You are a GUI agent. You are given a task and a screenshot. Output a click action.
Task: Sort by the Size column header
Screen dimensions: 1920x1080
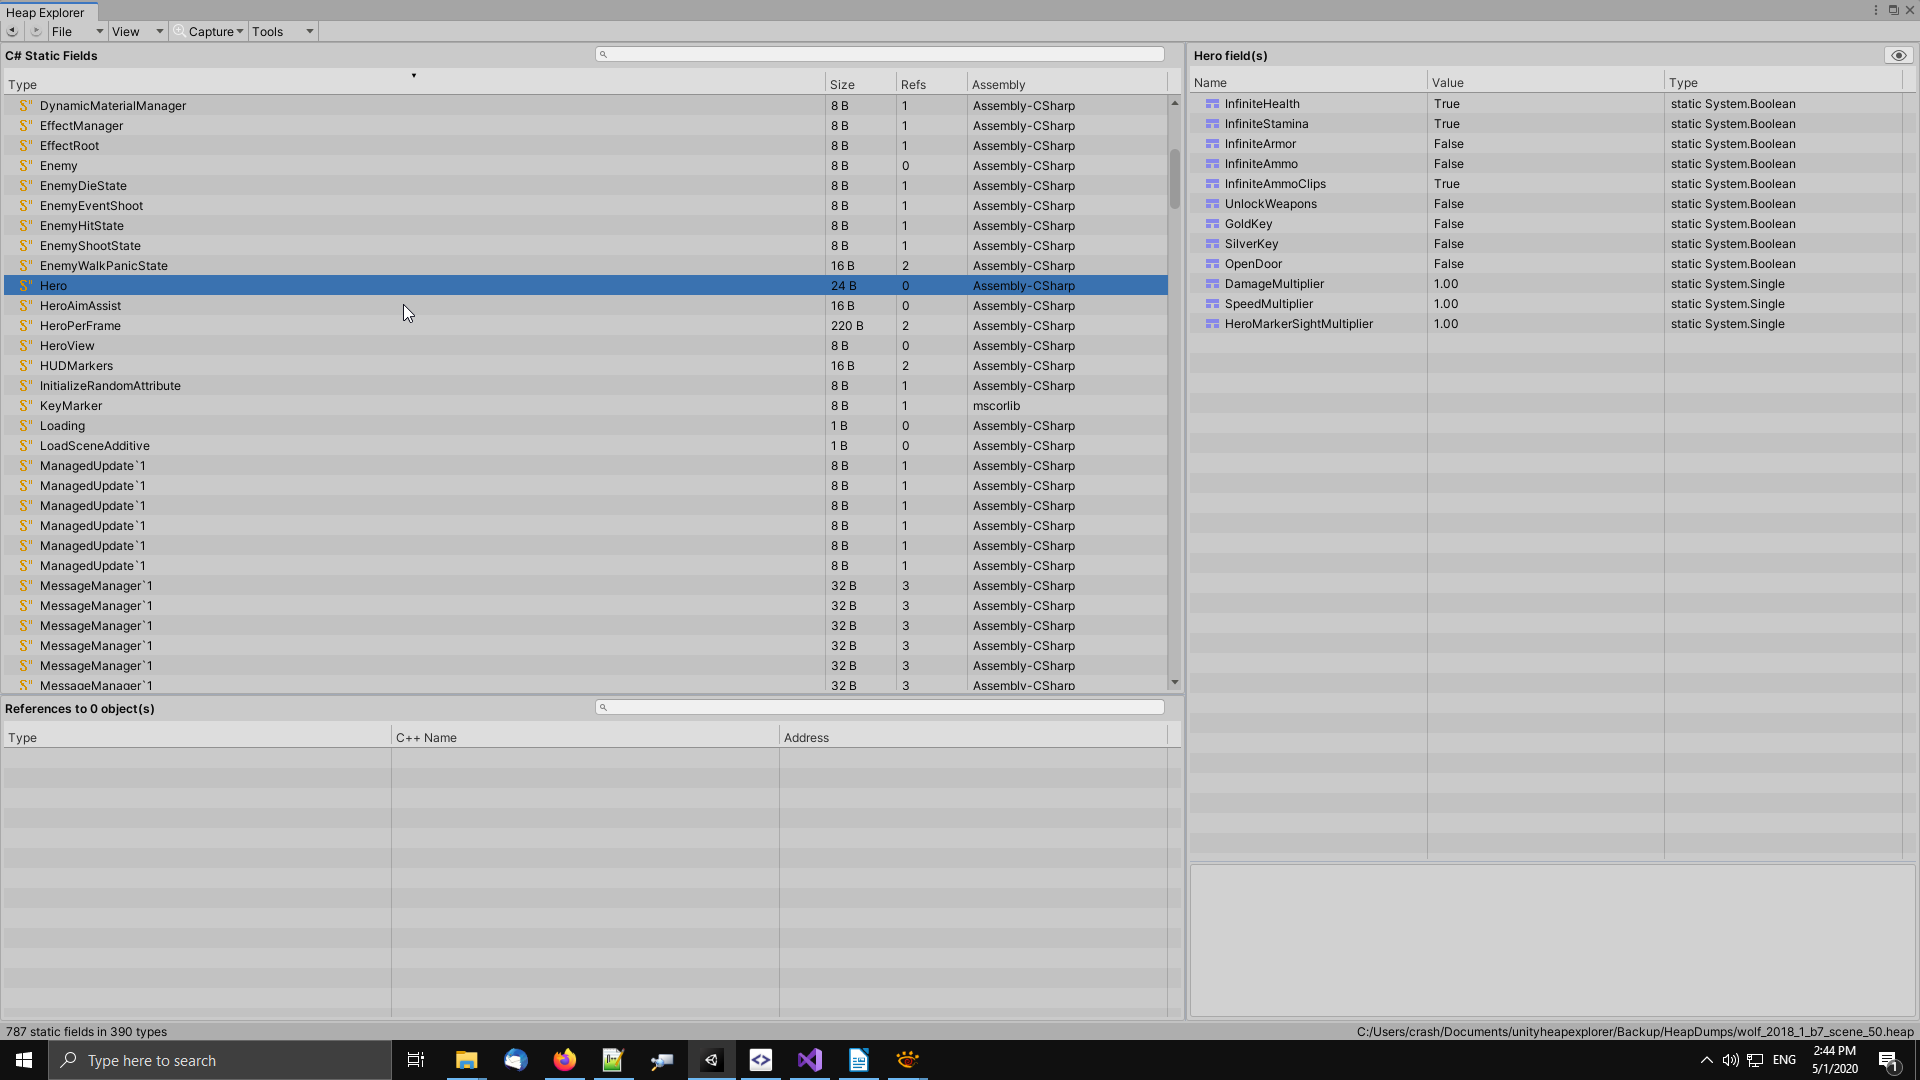tap(842, 85)
